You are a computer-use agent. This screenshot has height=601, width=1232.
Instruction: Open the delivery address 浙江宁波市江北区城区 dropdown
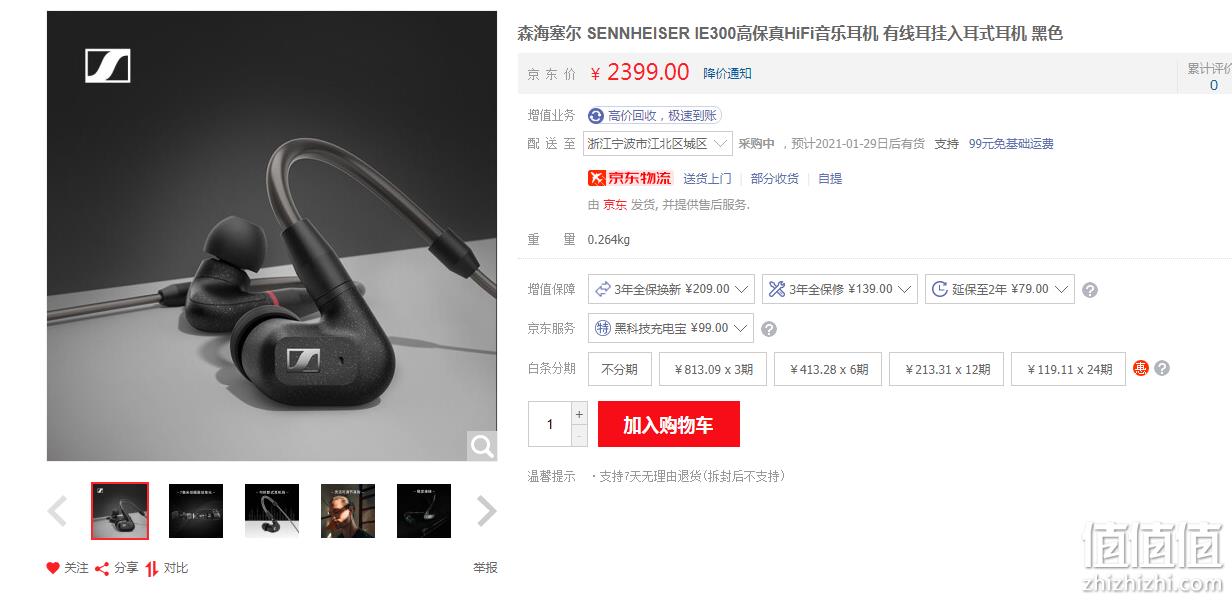[x=658, y=144]
